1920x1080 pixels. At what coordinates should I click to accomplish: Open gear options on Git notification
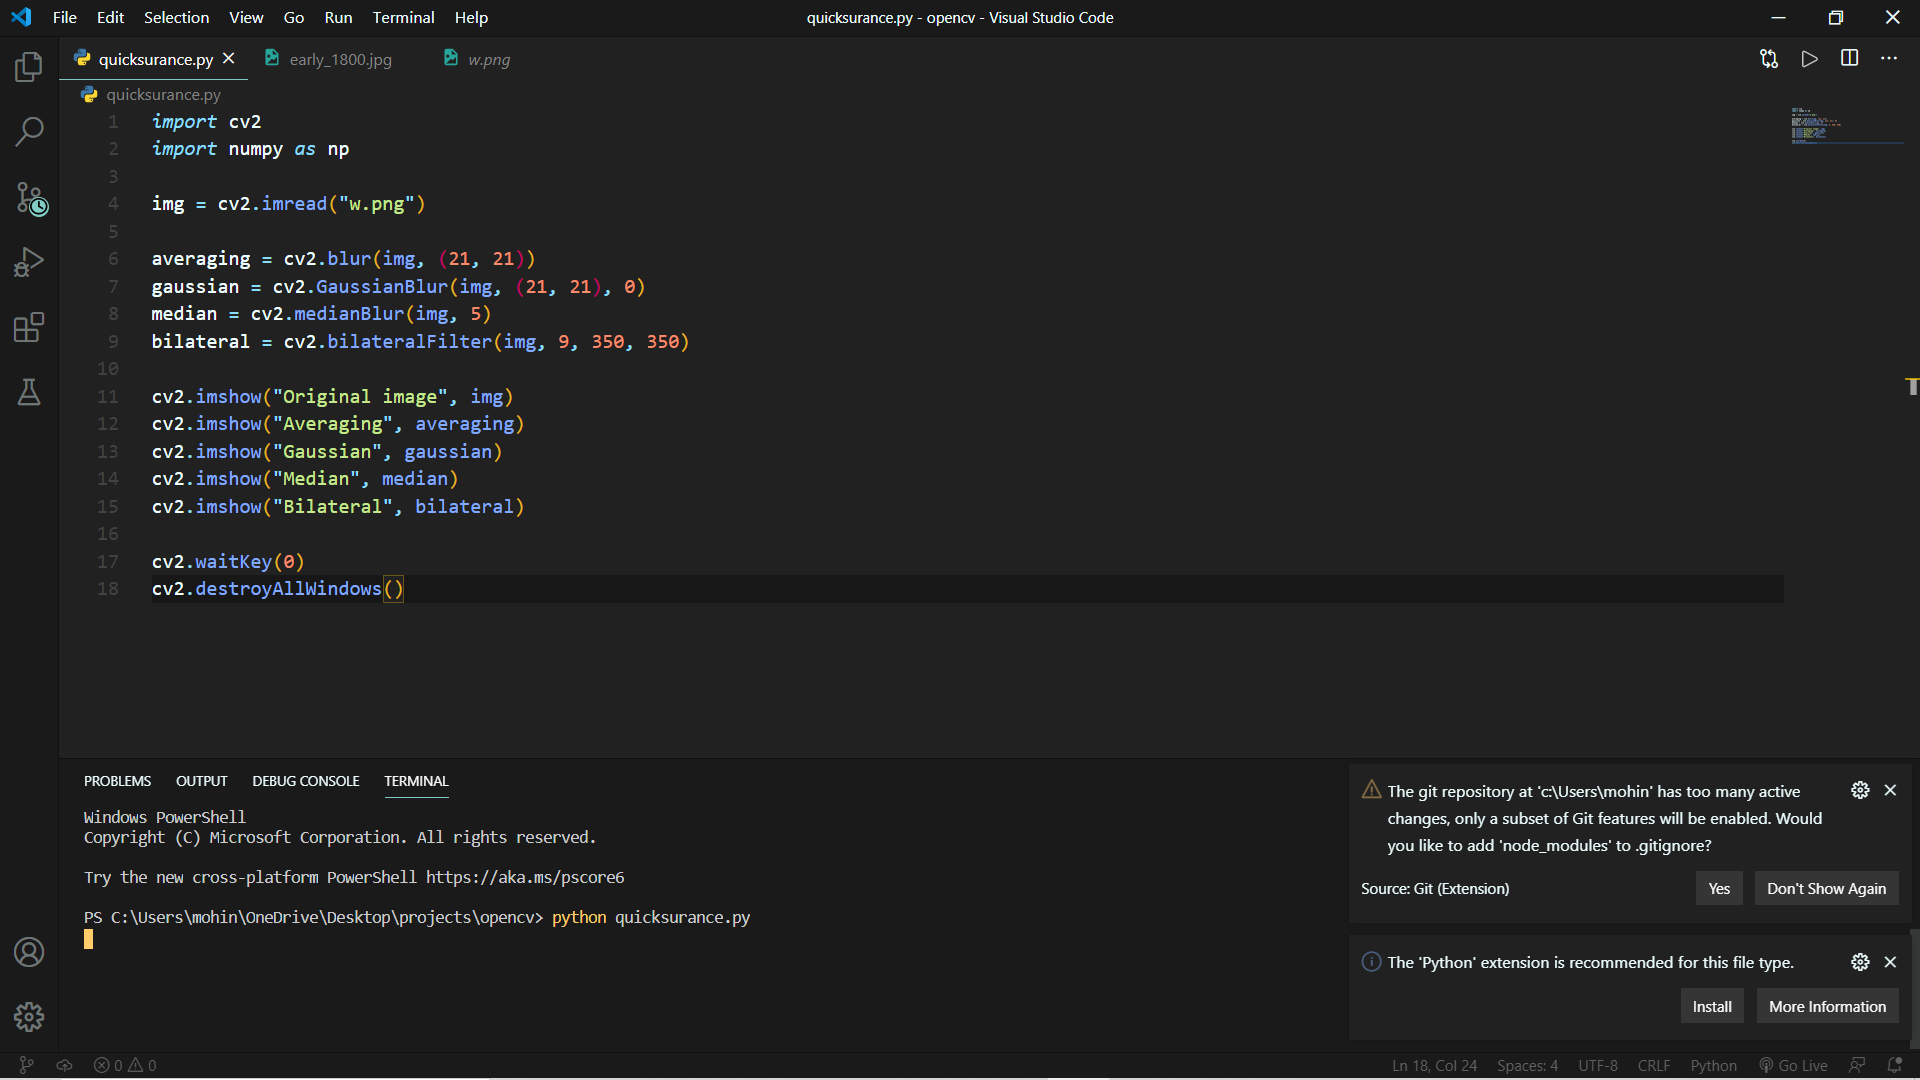(x=1860, y=790)
